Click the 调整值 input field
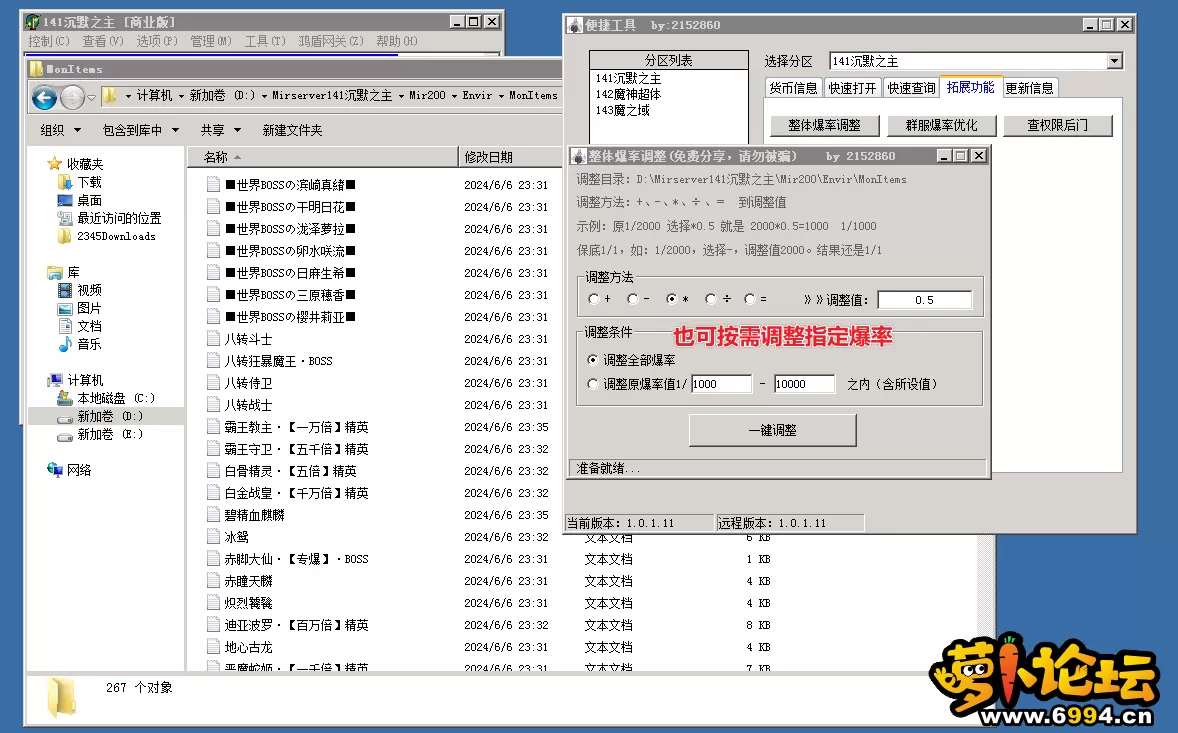 [x=924, y=300]
